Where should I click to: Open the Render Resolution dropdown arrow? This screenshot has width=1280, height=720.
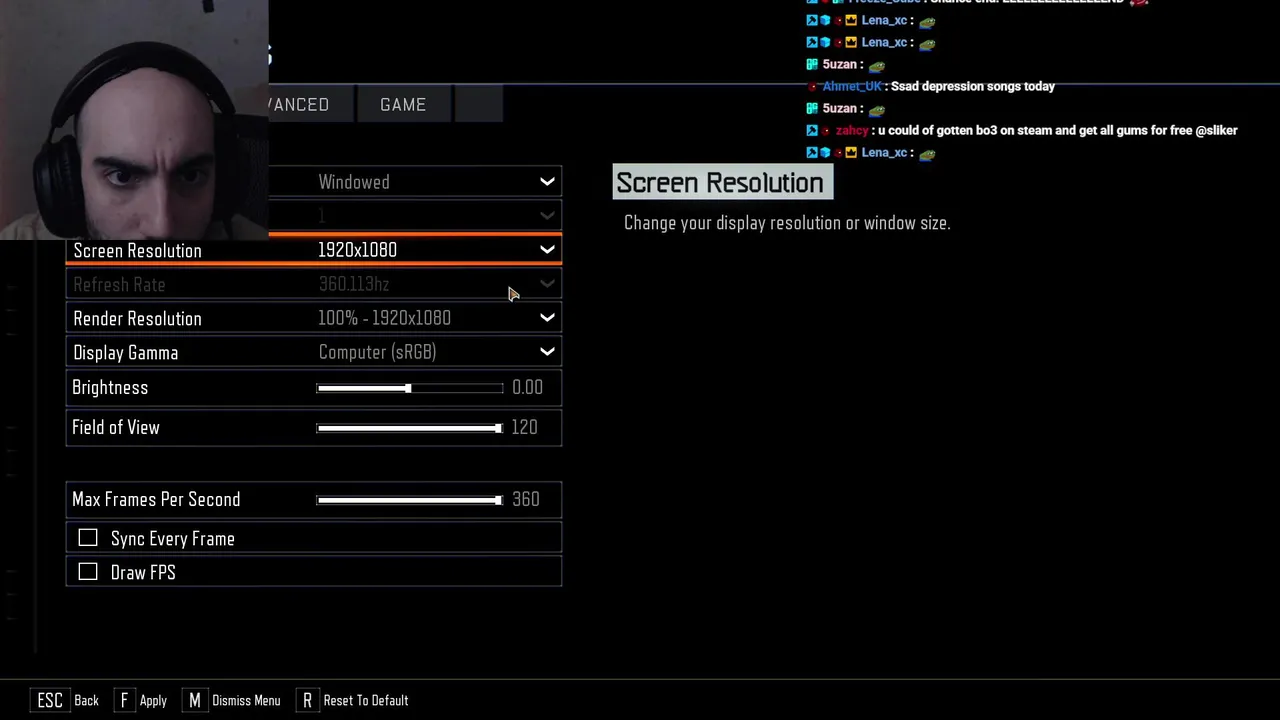(547, 318)
